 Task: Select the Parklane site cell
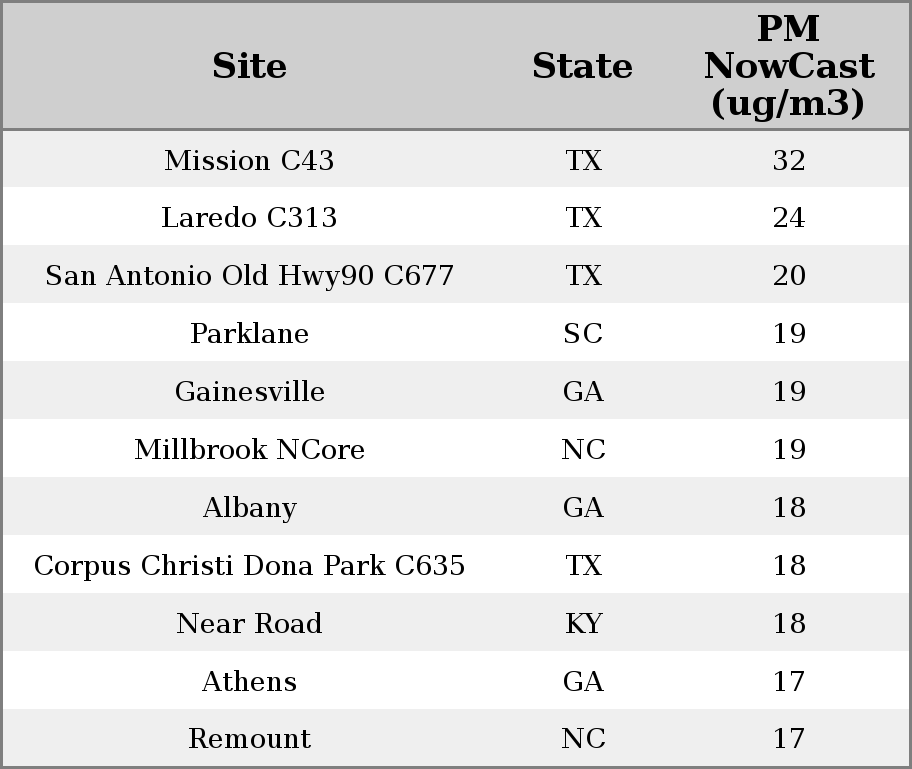coord(249,333)
